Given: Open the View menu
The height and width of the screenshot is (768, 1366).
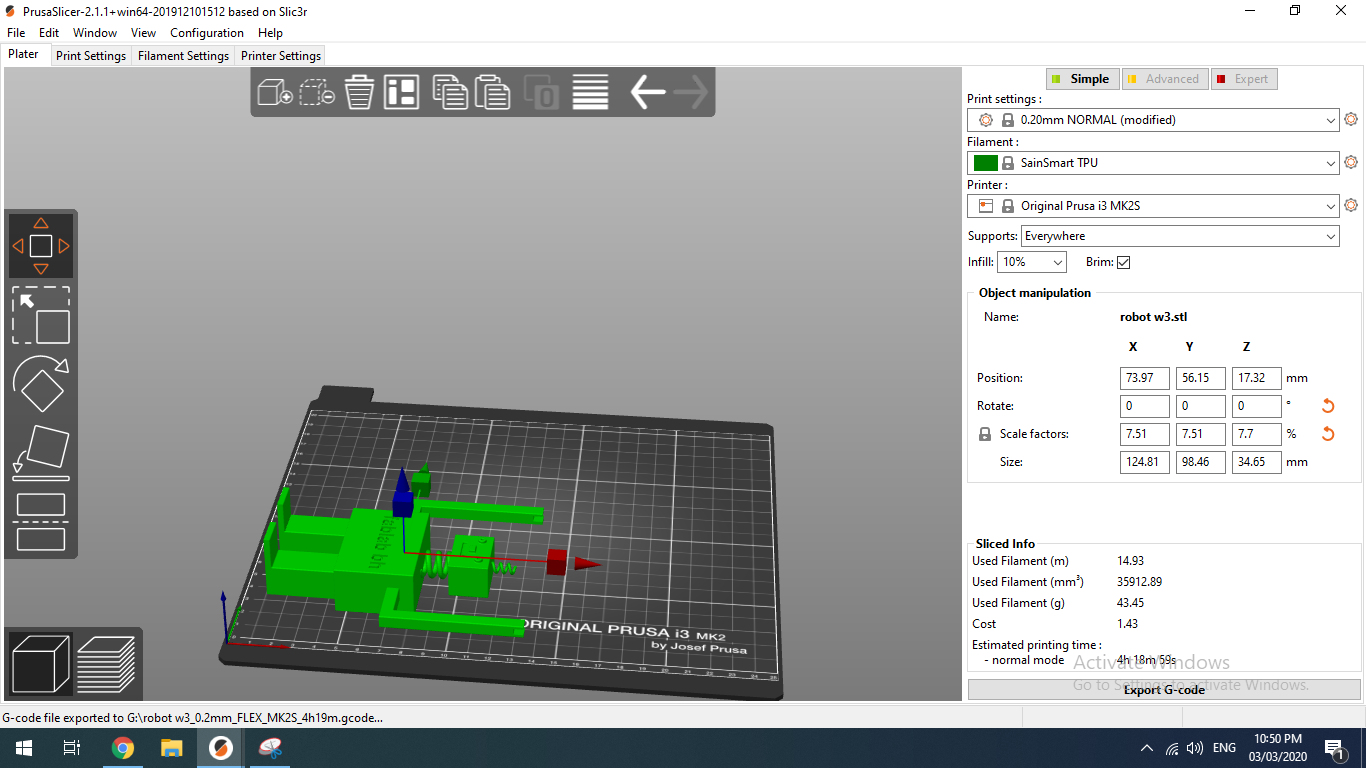Looking at the screenshot, I should click(143, 33).
